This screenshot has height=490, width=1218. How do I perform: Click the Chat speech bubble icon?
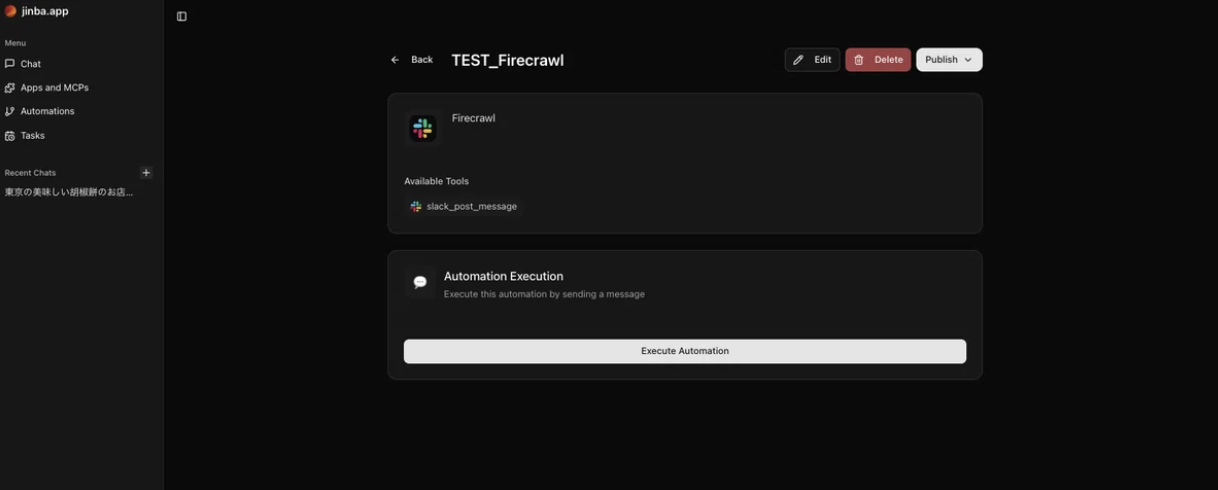point(10,64)
